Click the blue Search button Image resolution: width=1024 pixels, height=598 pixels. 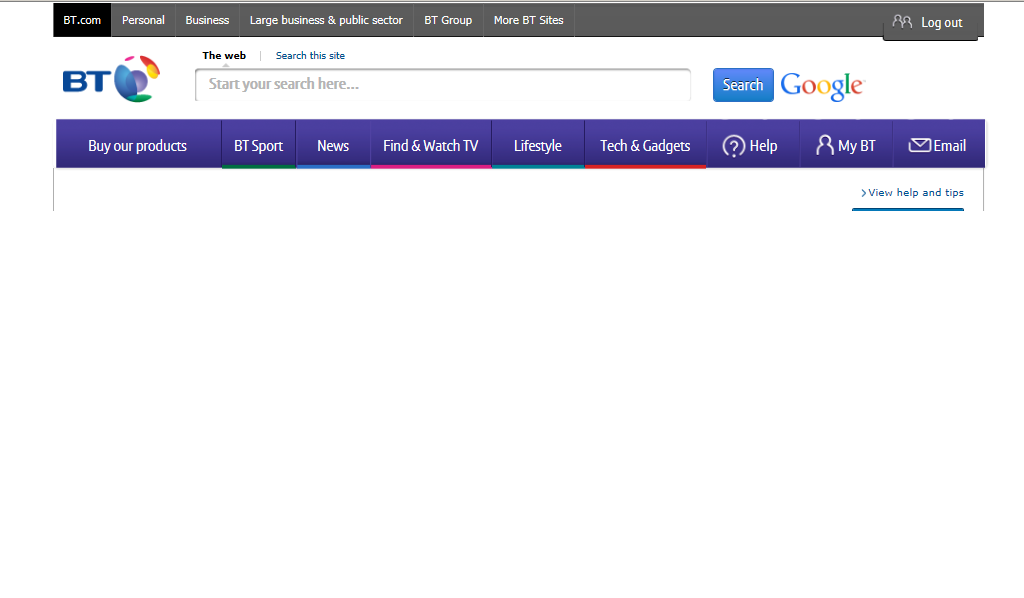pyautogui.click(x=743, y=85)
